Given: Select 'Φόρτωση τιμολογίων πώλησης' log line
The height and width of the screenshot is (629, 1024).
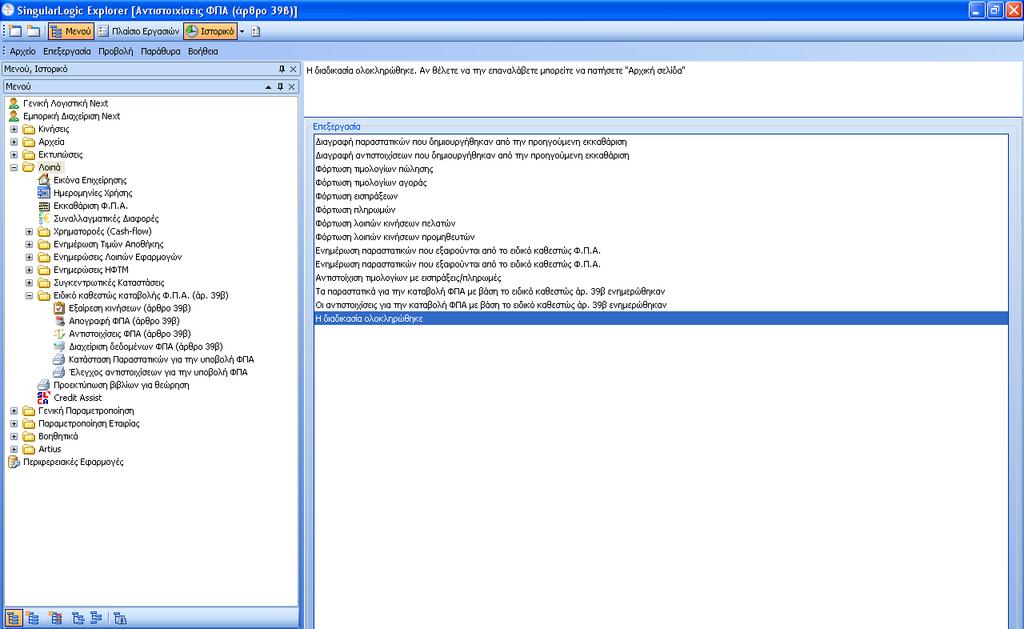Looking at the screenshot, I should [x=661, y=169].
